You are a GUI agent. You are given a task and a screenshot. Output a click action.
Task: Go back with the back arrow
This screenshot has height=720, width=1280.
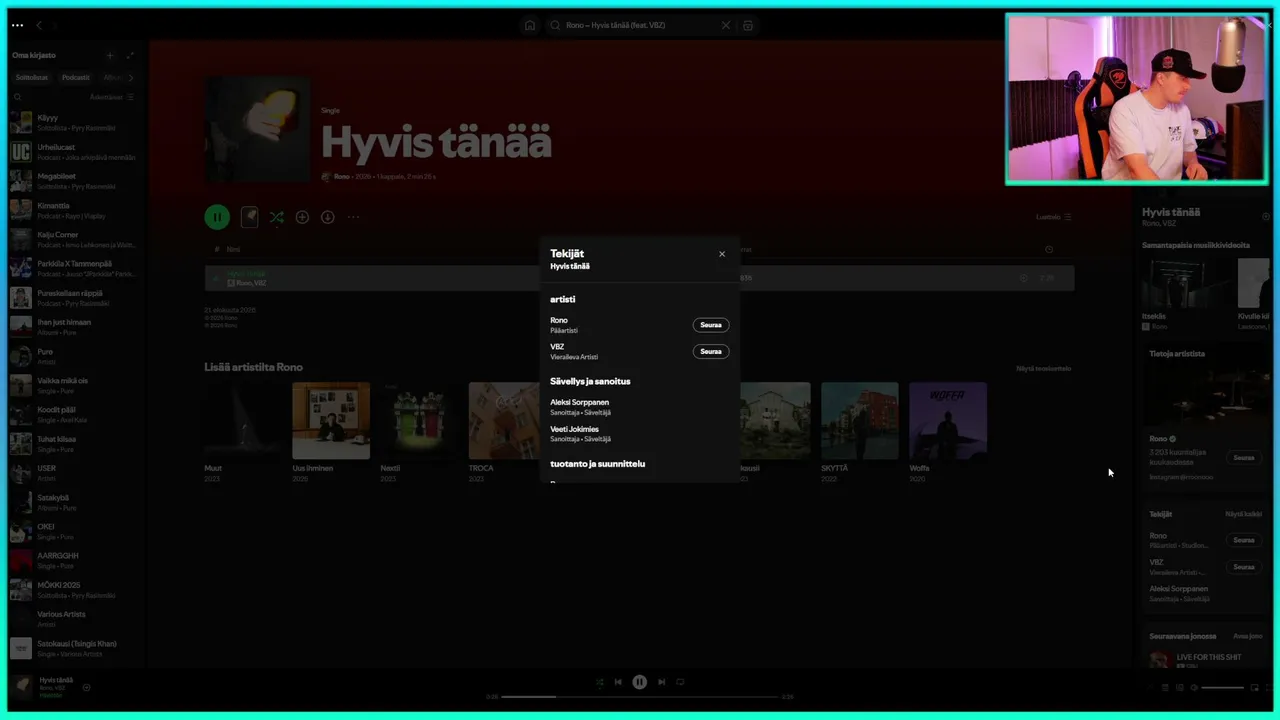coord(39,25)
